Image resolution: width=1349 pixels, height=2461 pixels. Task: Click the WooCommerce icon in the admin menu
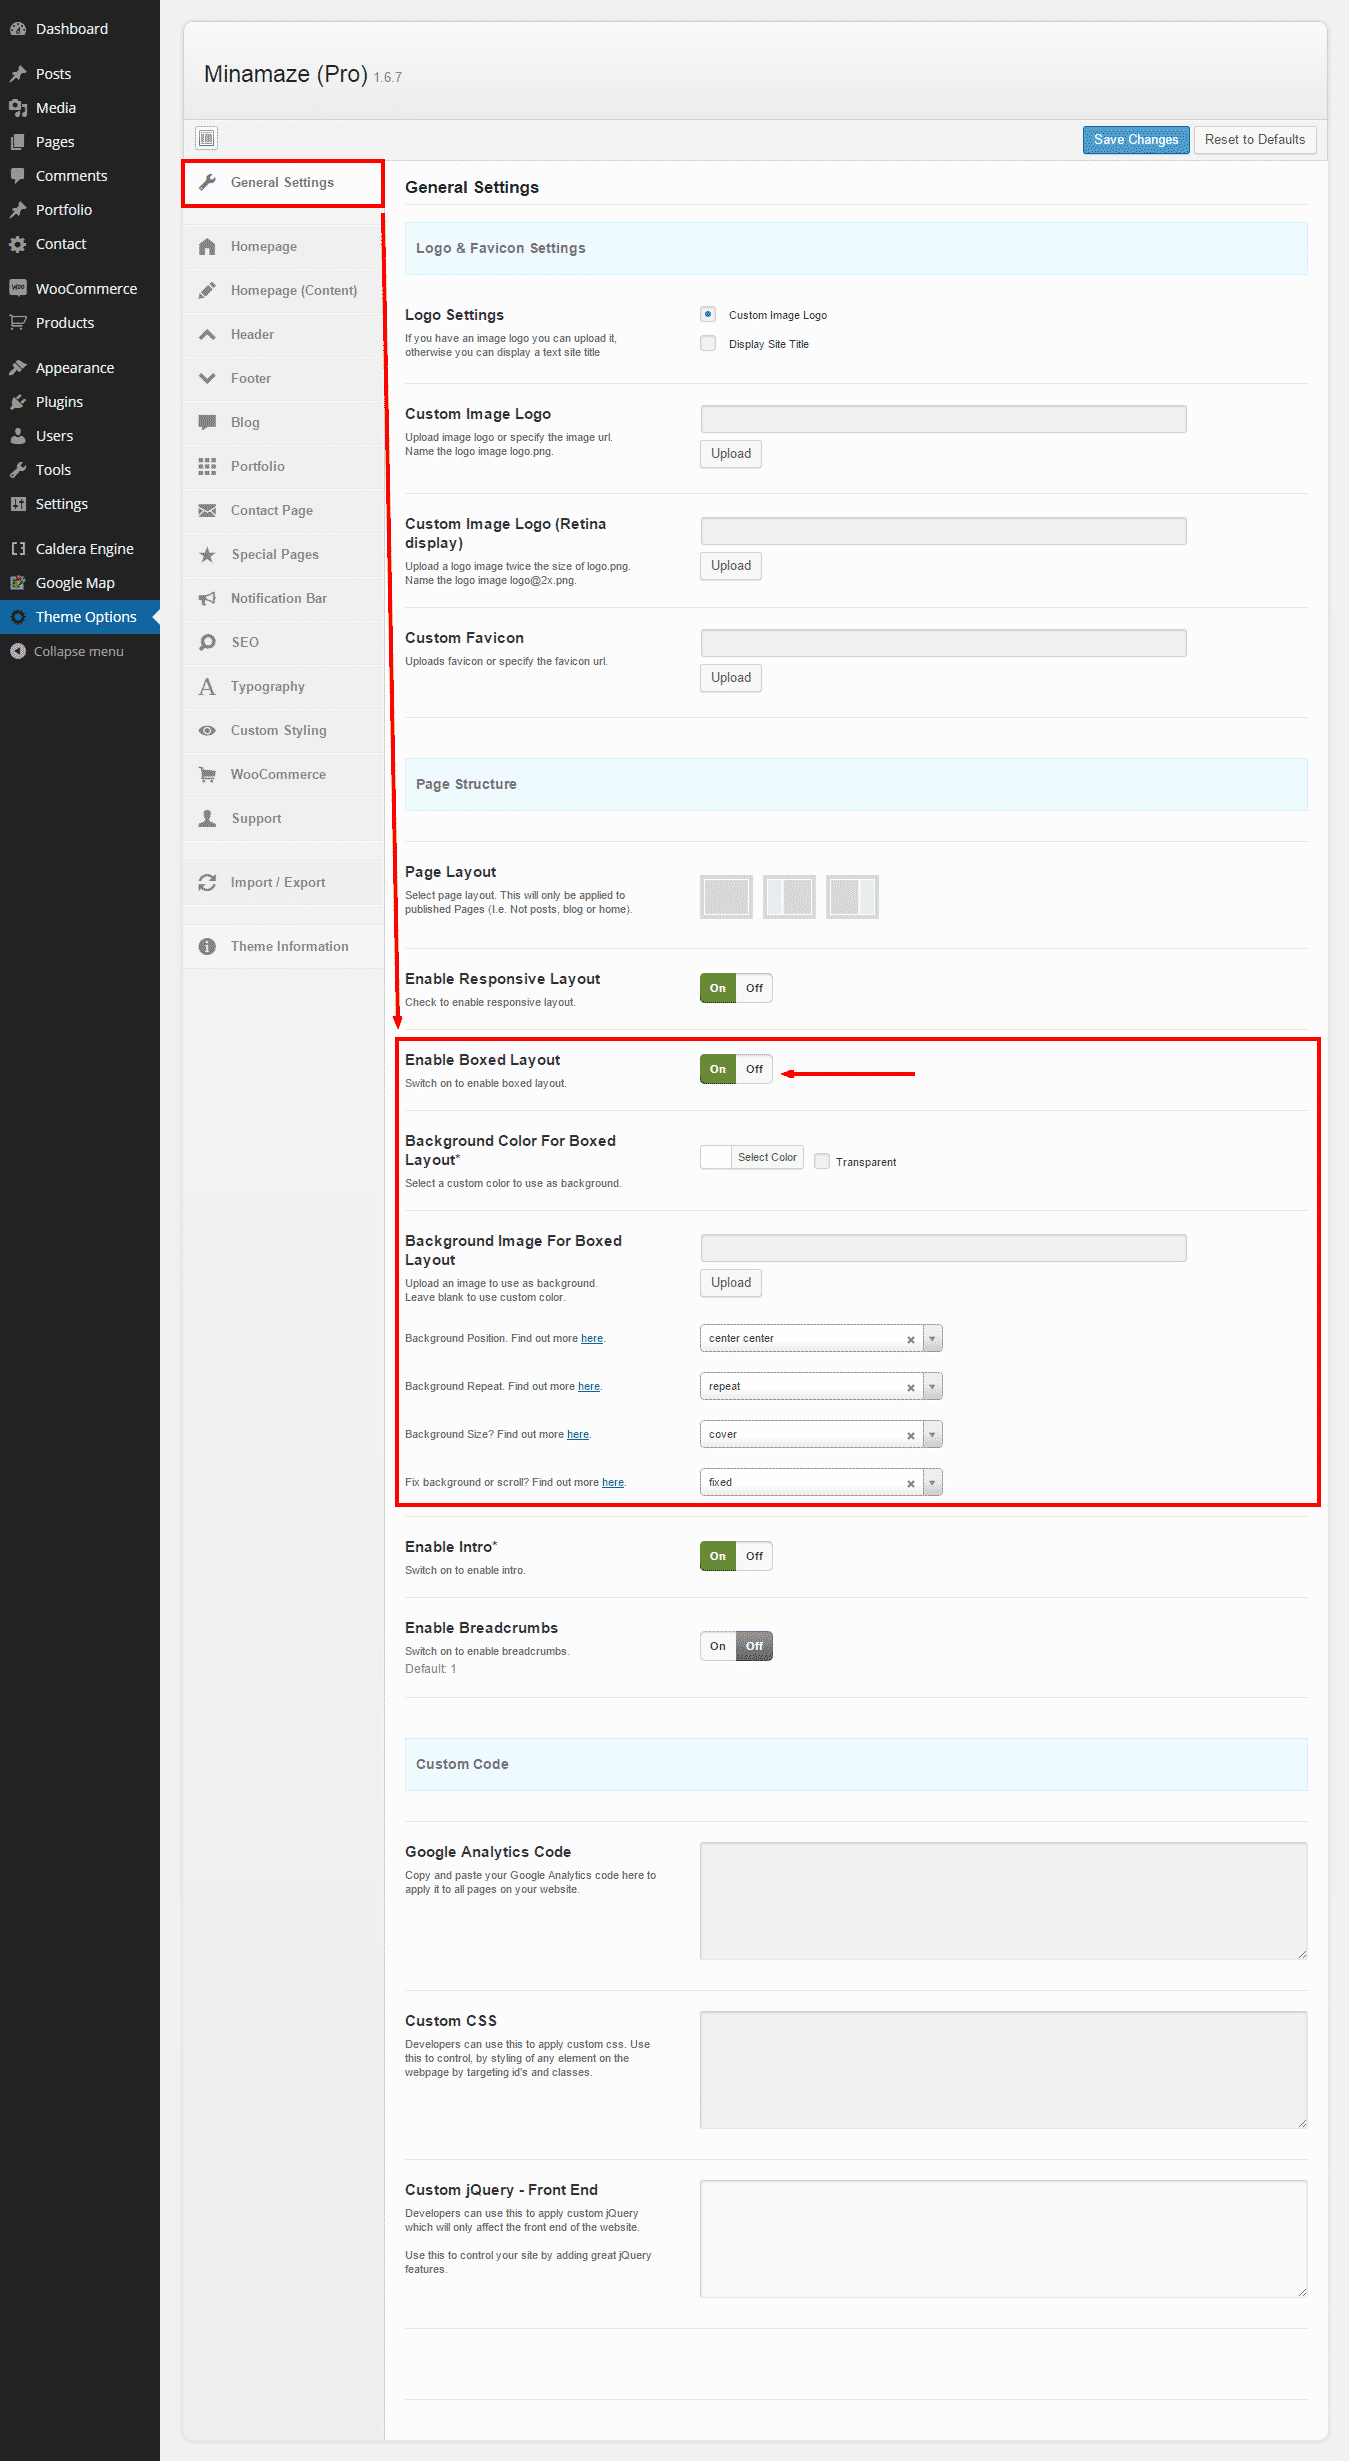[17, 288]
